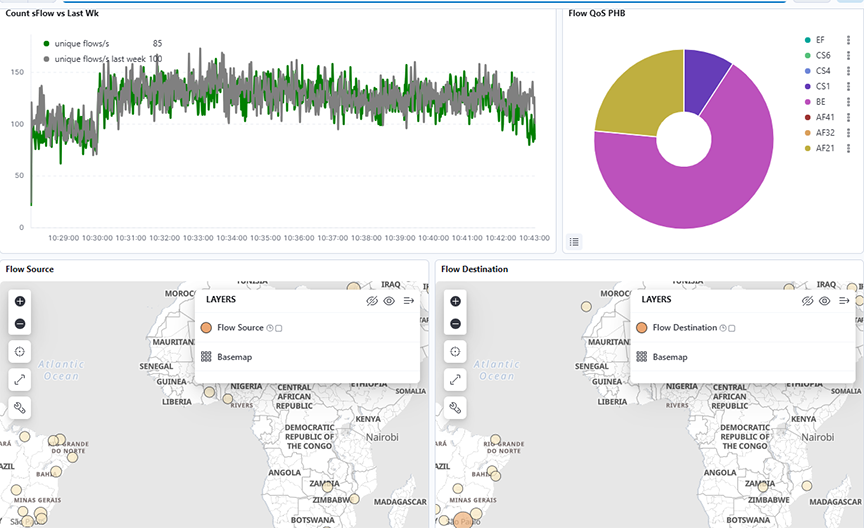This screenshot has height=528, width=864.
Task: Zoom in on the Flow Source map
Action: pyautogui.click(x=20, y=301)
